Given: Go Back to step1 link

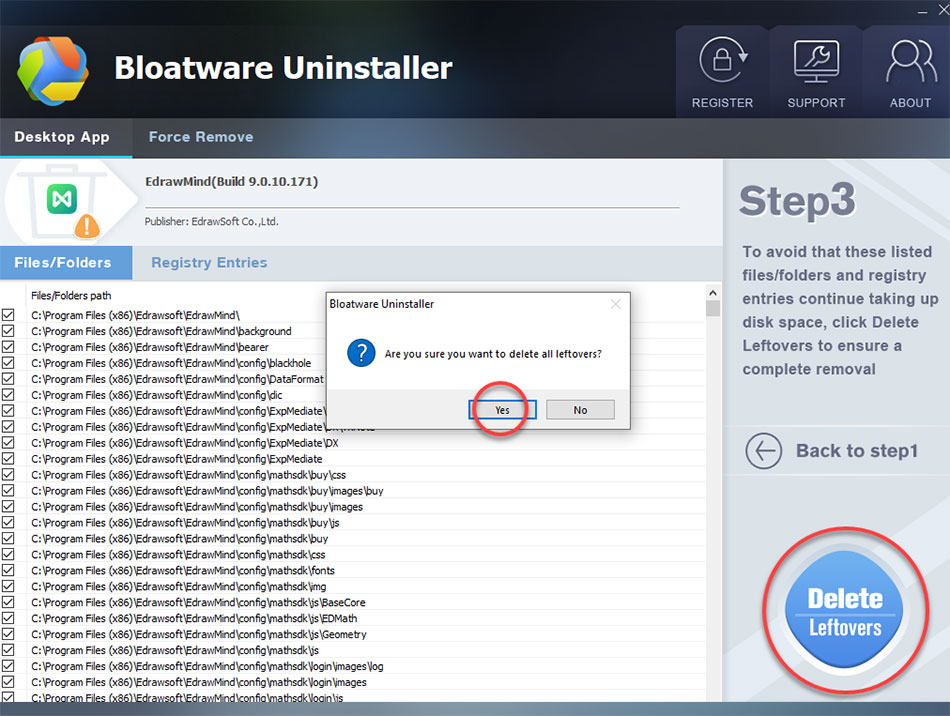Looking at the screenshot, I should tap(857, 451).
